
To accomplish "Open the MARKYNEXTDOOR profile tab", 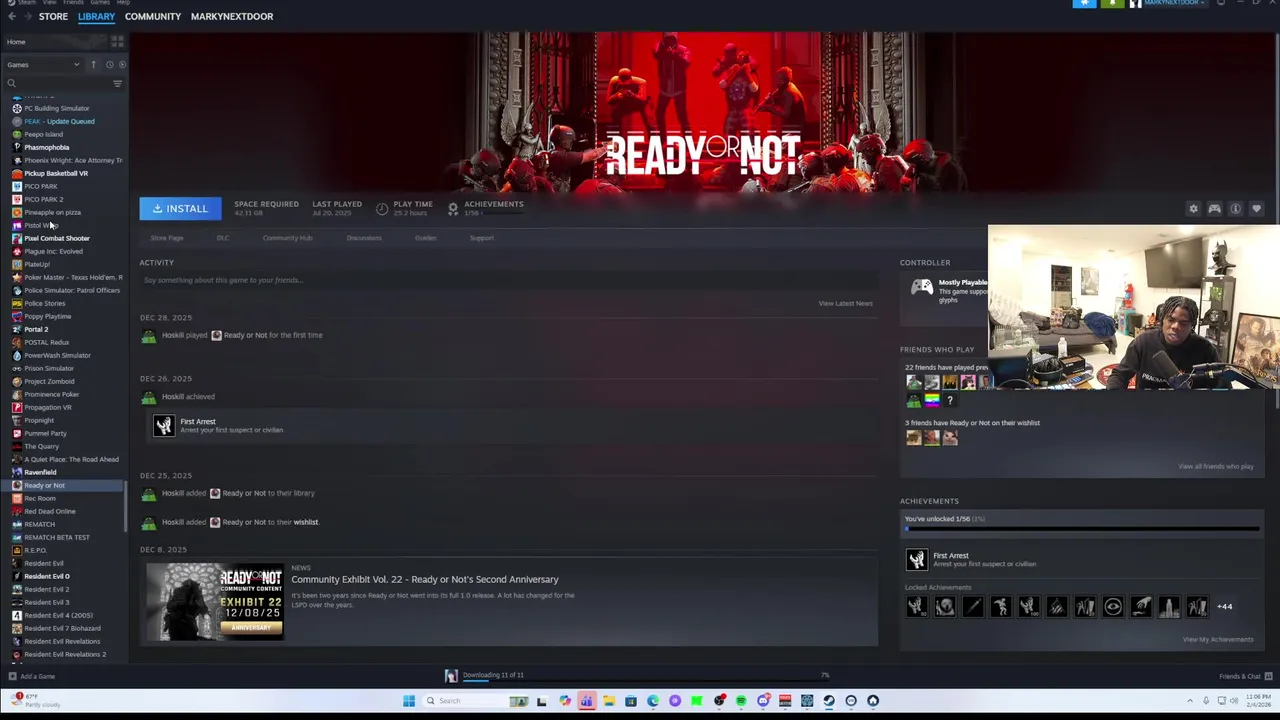I will 232,17.
